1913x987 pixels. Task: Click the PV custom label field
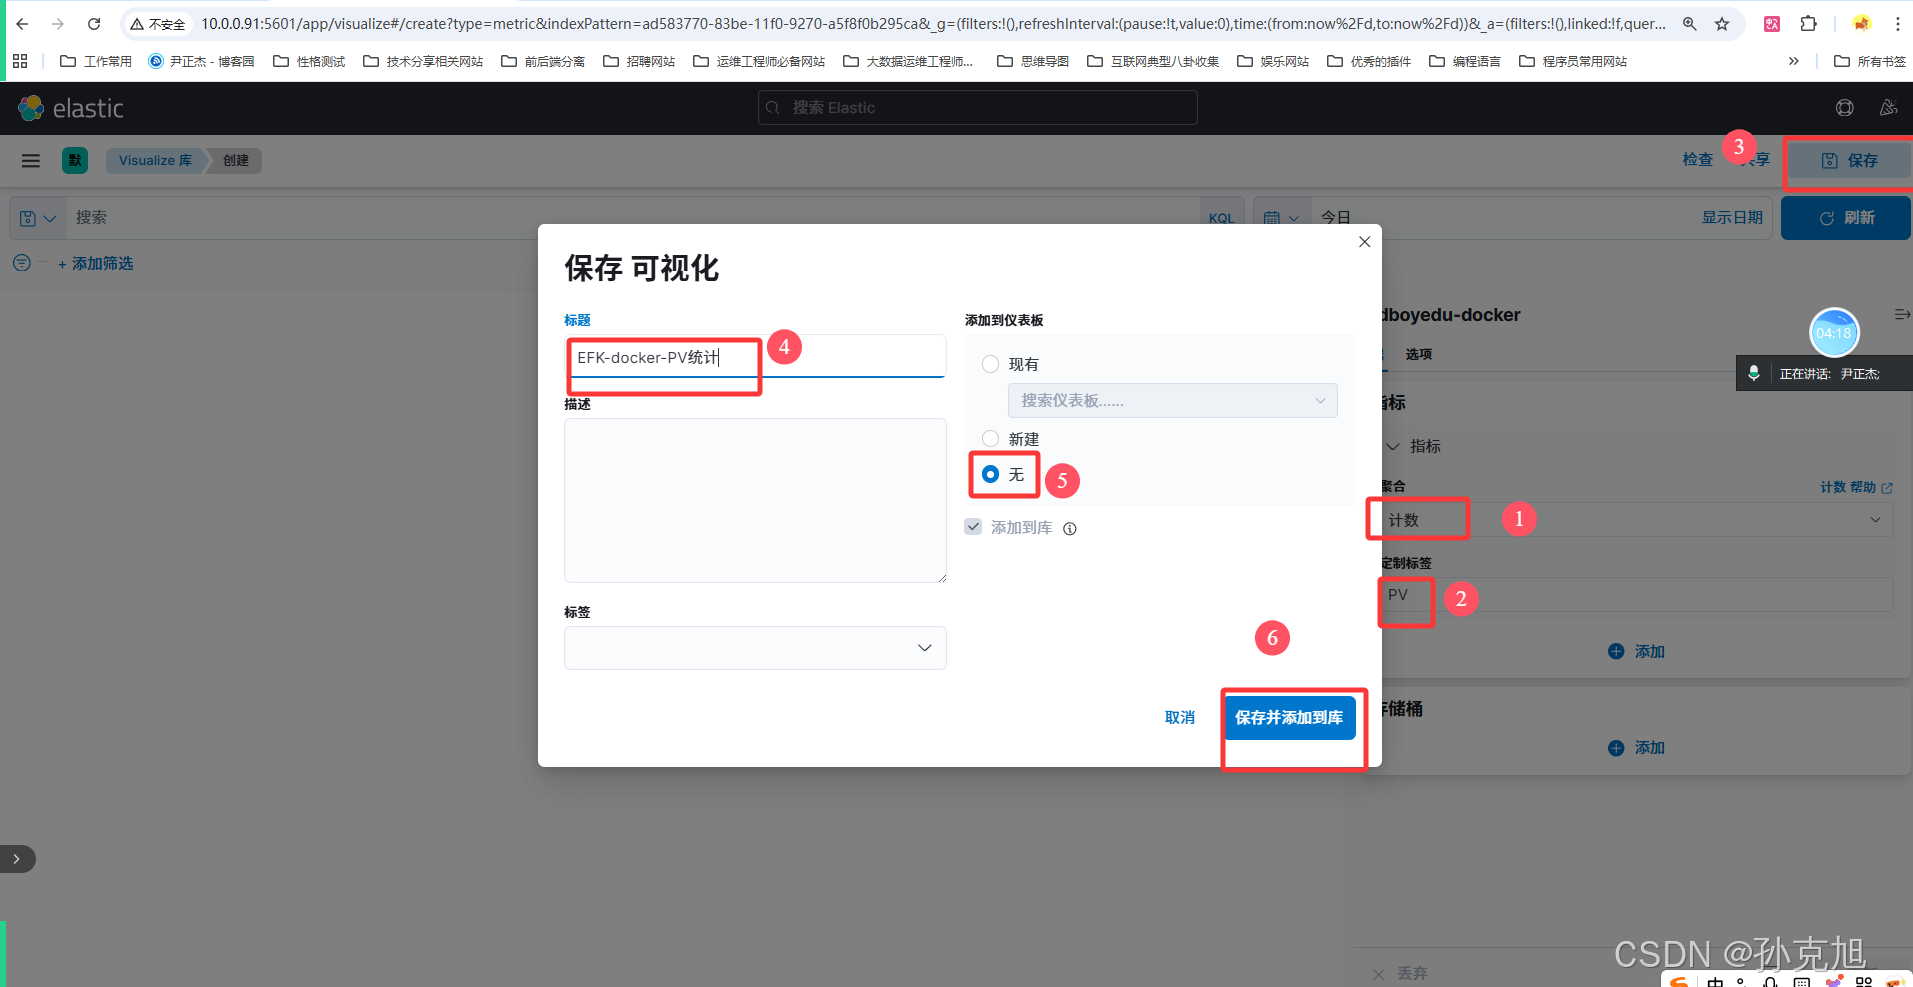tap(1638, 595)
